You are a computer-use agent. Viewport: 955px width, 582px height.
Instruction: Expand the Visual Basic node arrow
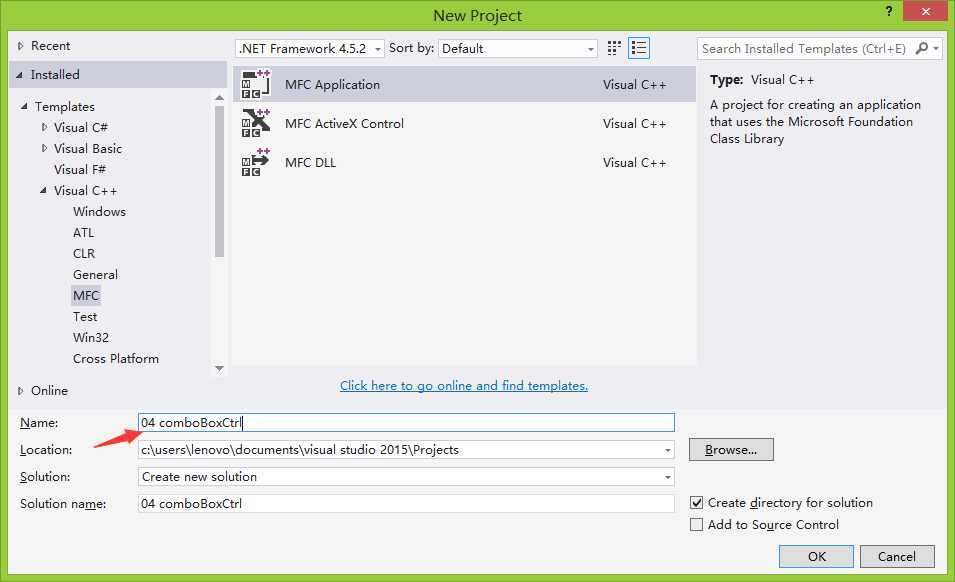click(44, 148)
